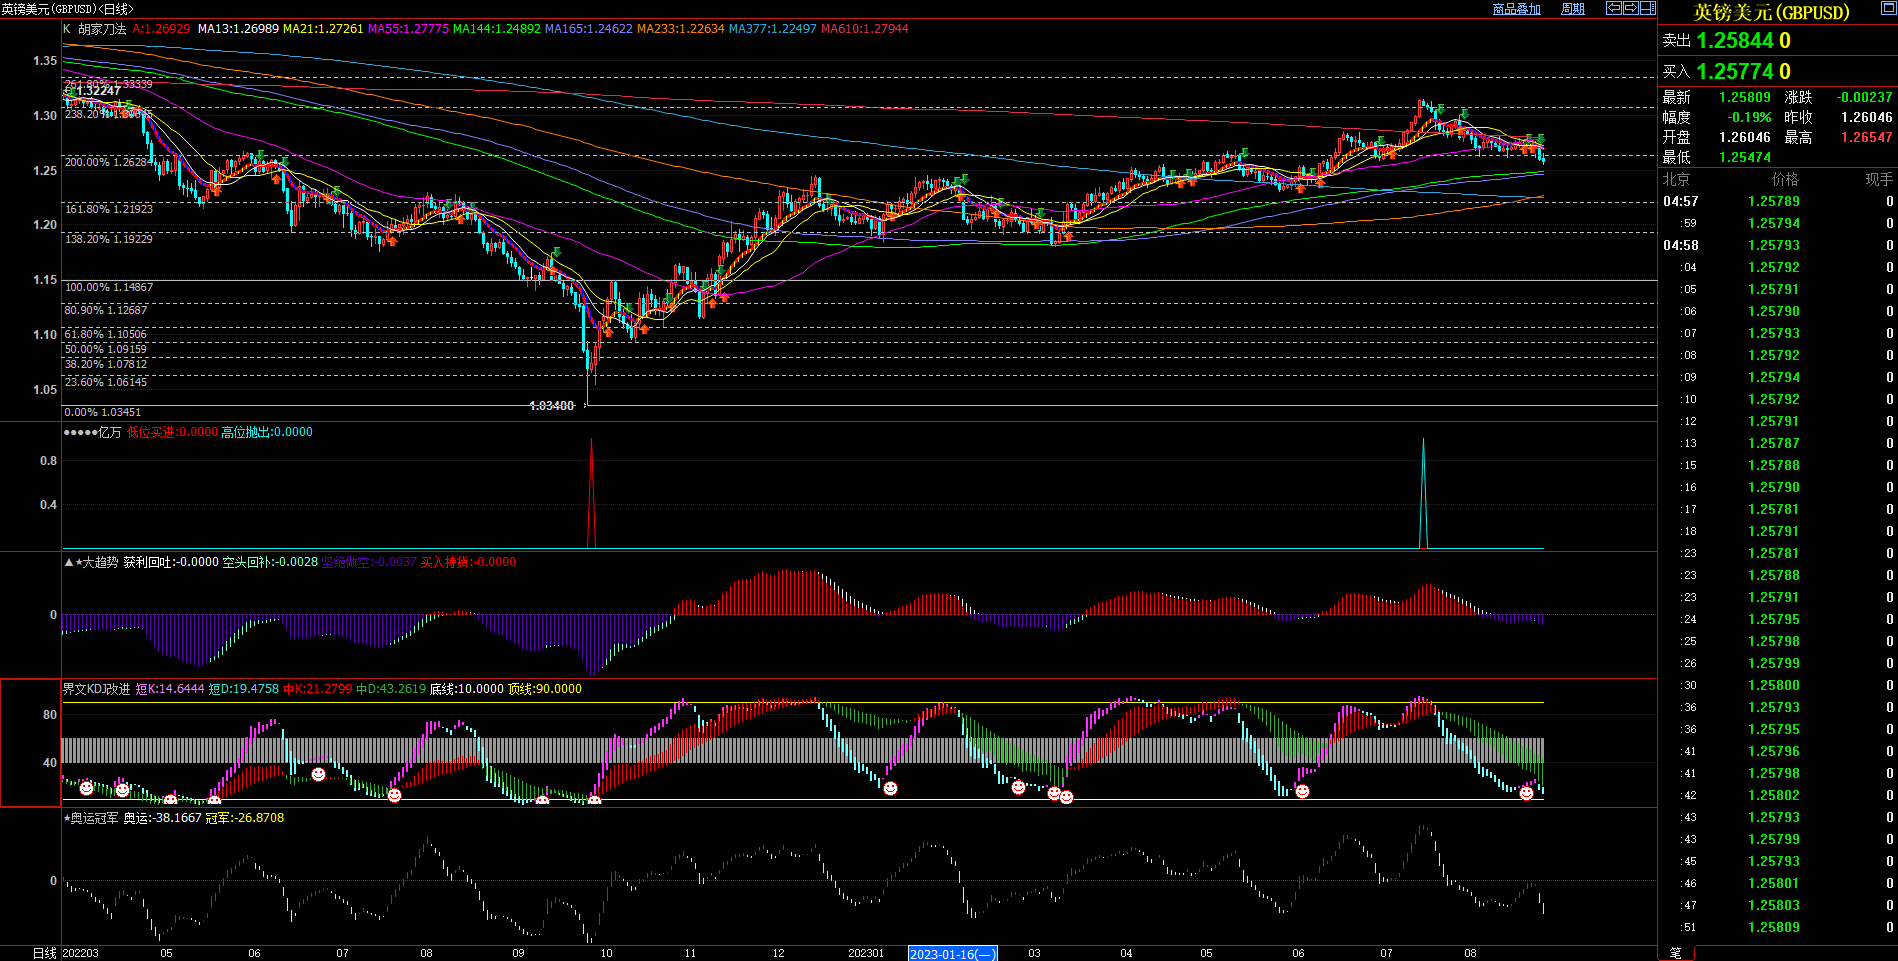Viewport: 1898px width, 961px height.
Task: Open the 周期 period menu
Action: (1573, 9)
